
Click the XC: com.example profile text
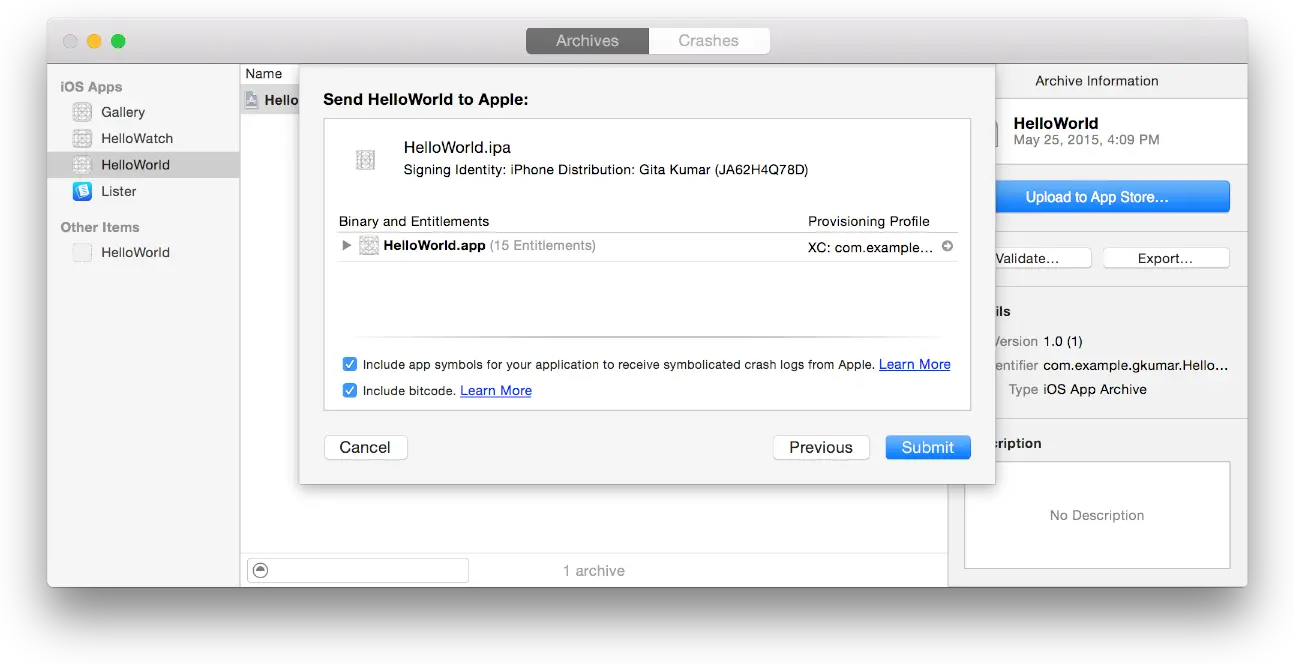[870, 246]
